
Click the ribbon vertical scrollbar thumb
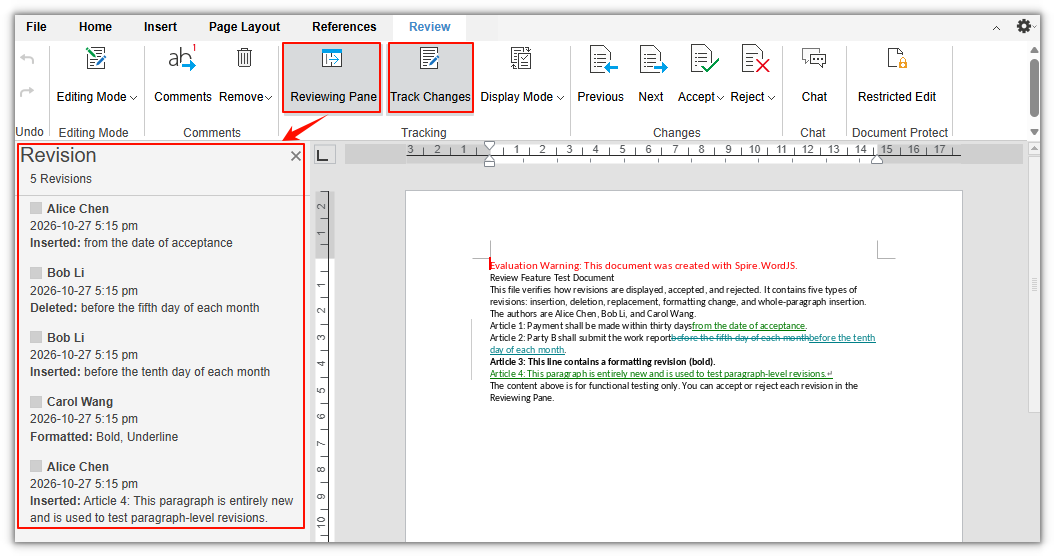(1034, 88)
